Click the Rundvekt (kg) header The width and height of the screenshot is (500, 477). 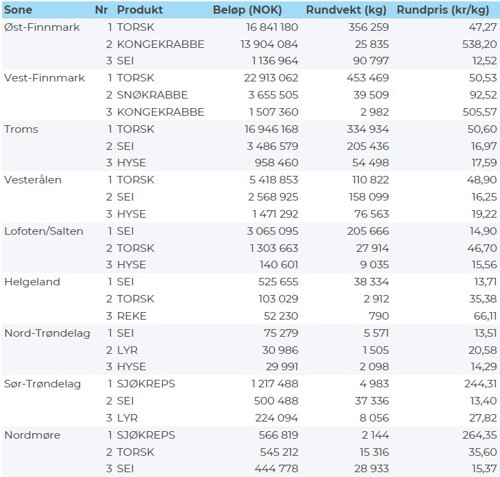click(x=346, y=10)
